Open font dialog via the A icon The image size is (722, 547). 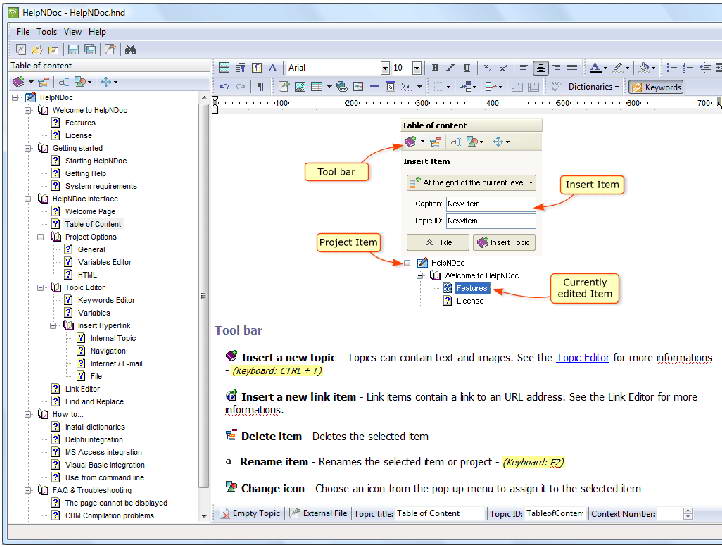point(273,68)
